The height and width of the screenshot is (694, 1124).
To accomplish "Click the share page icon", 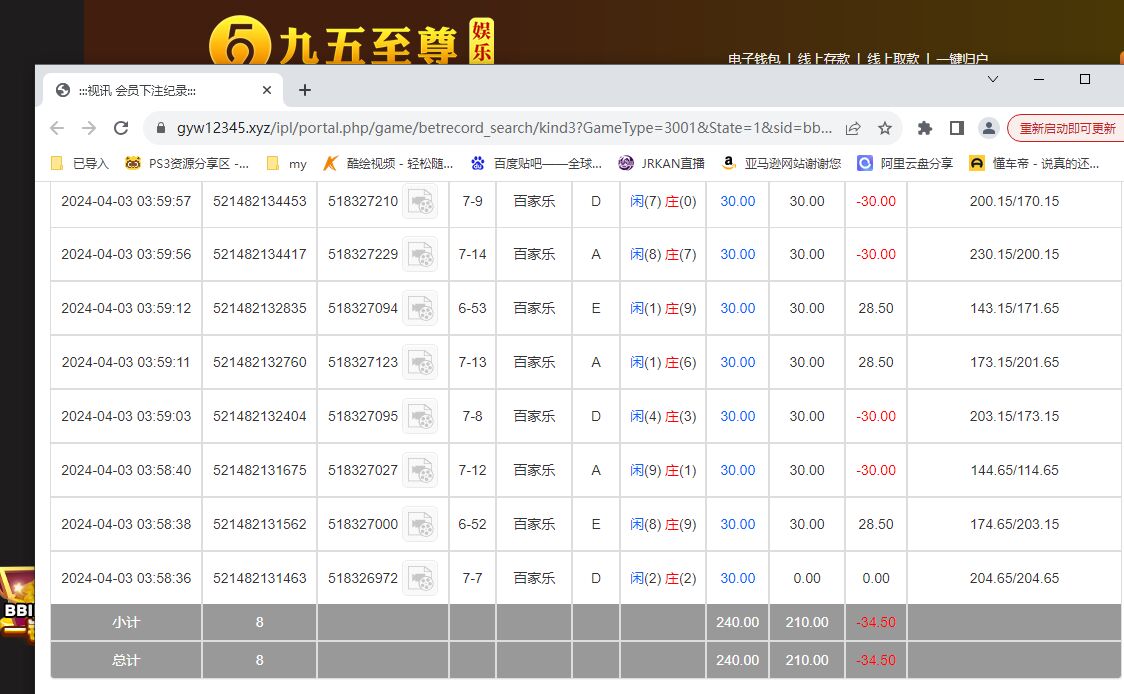I will click(853, 128).
